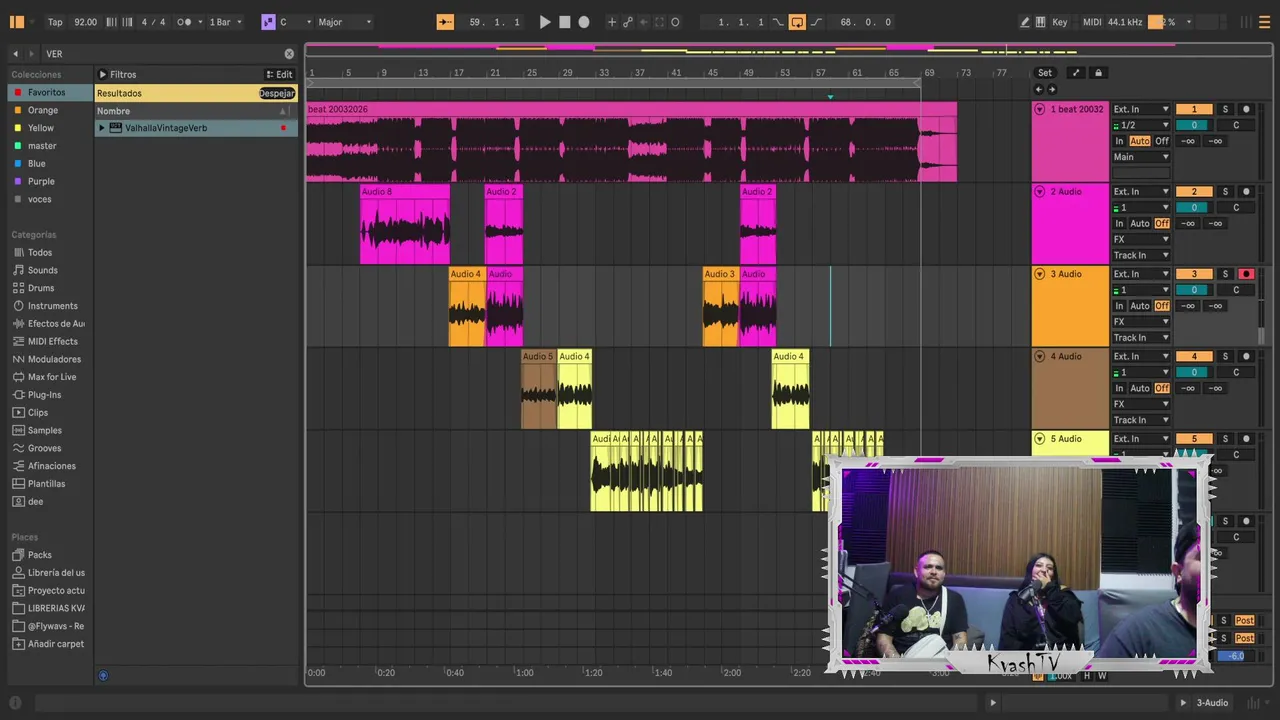Solo the 2 Audio track

(x=1225, y=192)
